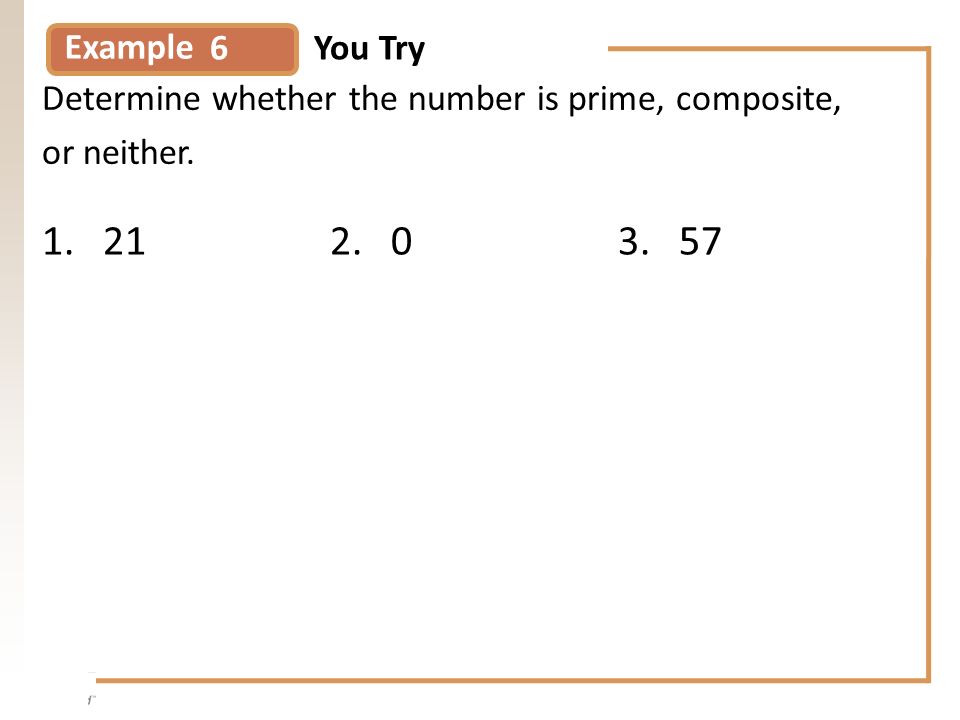This screenshot has height=720, width=960.
Task: Select the problem label 1.
Action: (58, 241)
